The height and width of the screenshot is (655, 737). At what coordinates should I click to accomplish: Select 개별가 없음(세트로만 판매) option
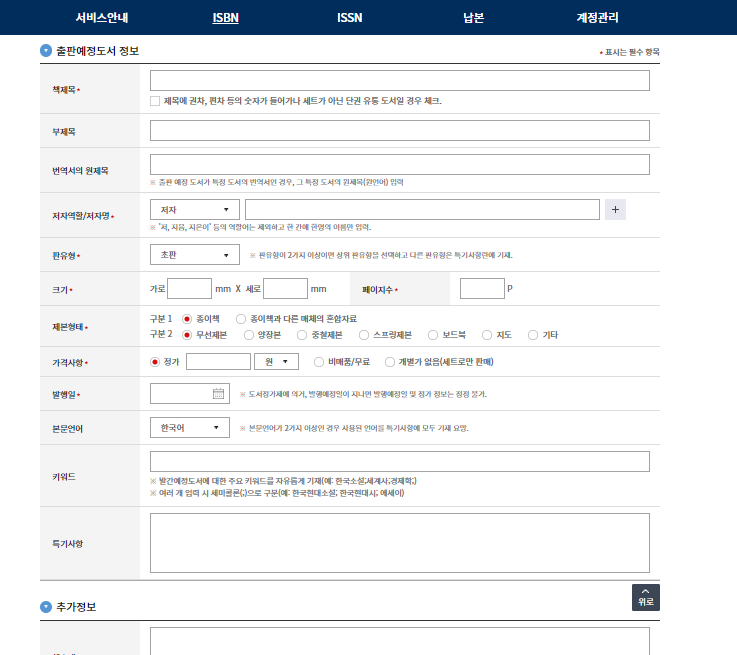click(x=390, y=362)
